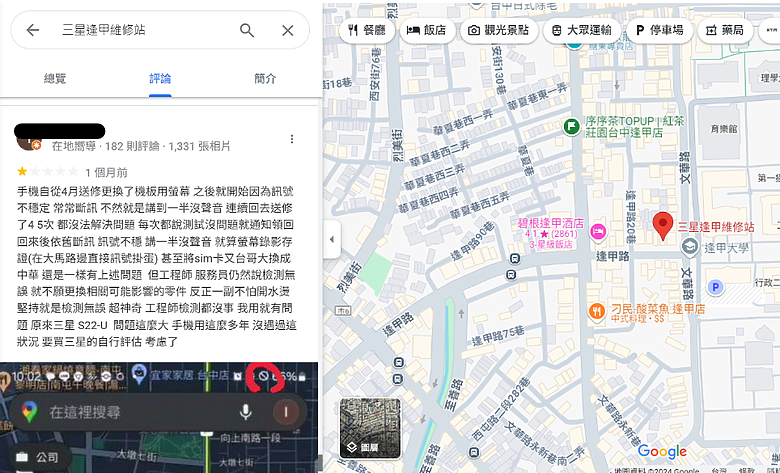The image size is (780, 473).
Task: Click the 育樂館 building label on map
Action: coord(724,129)
